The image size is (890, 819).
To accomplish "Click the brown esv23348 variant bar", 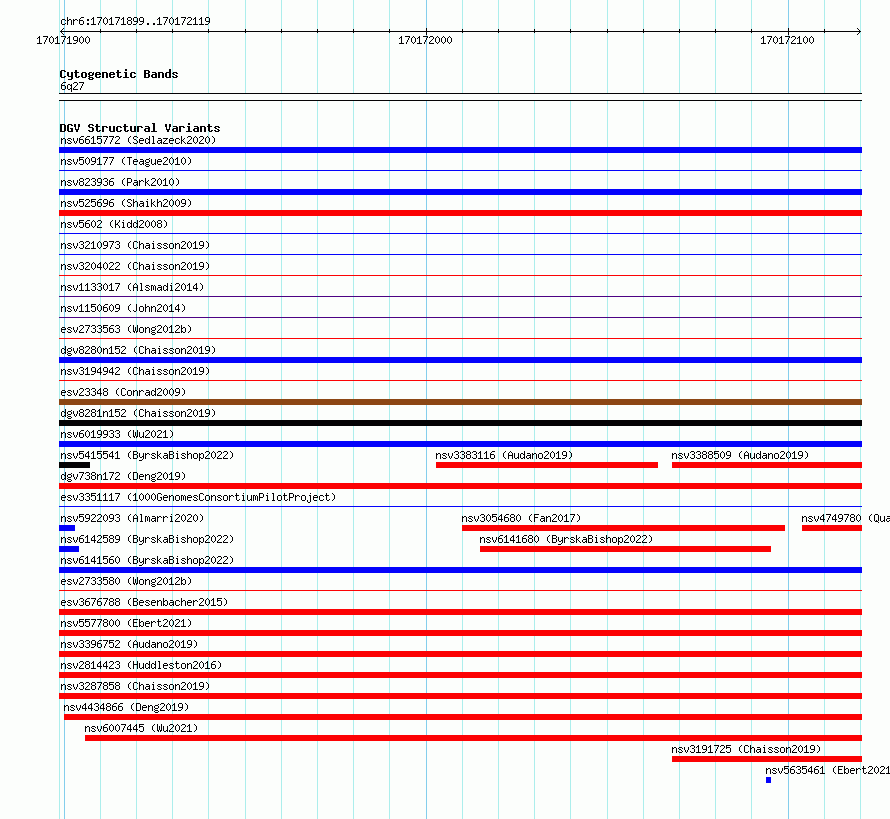I will (460, 402).
